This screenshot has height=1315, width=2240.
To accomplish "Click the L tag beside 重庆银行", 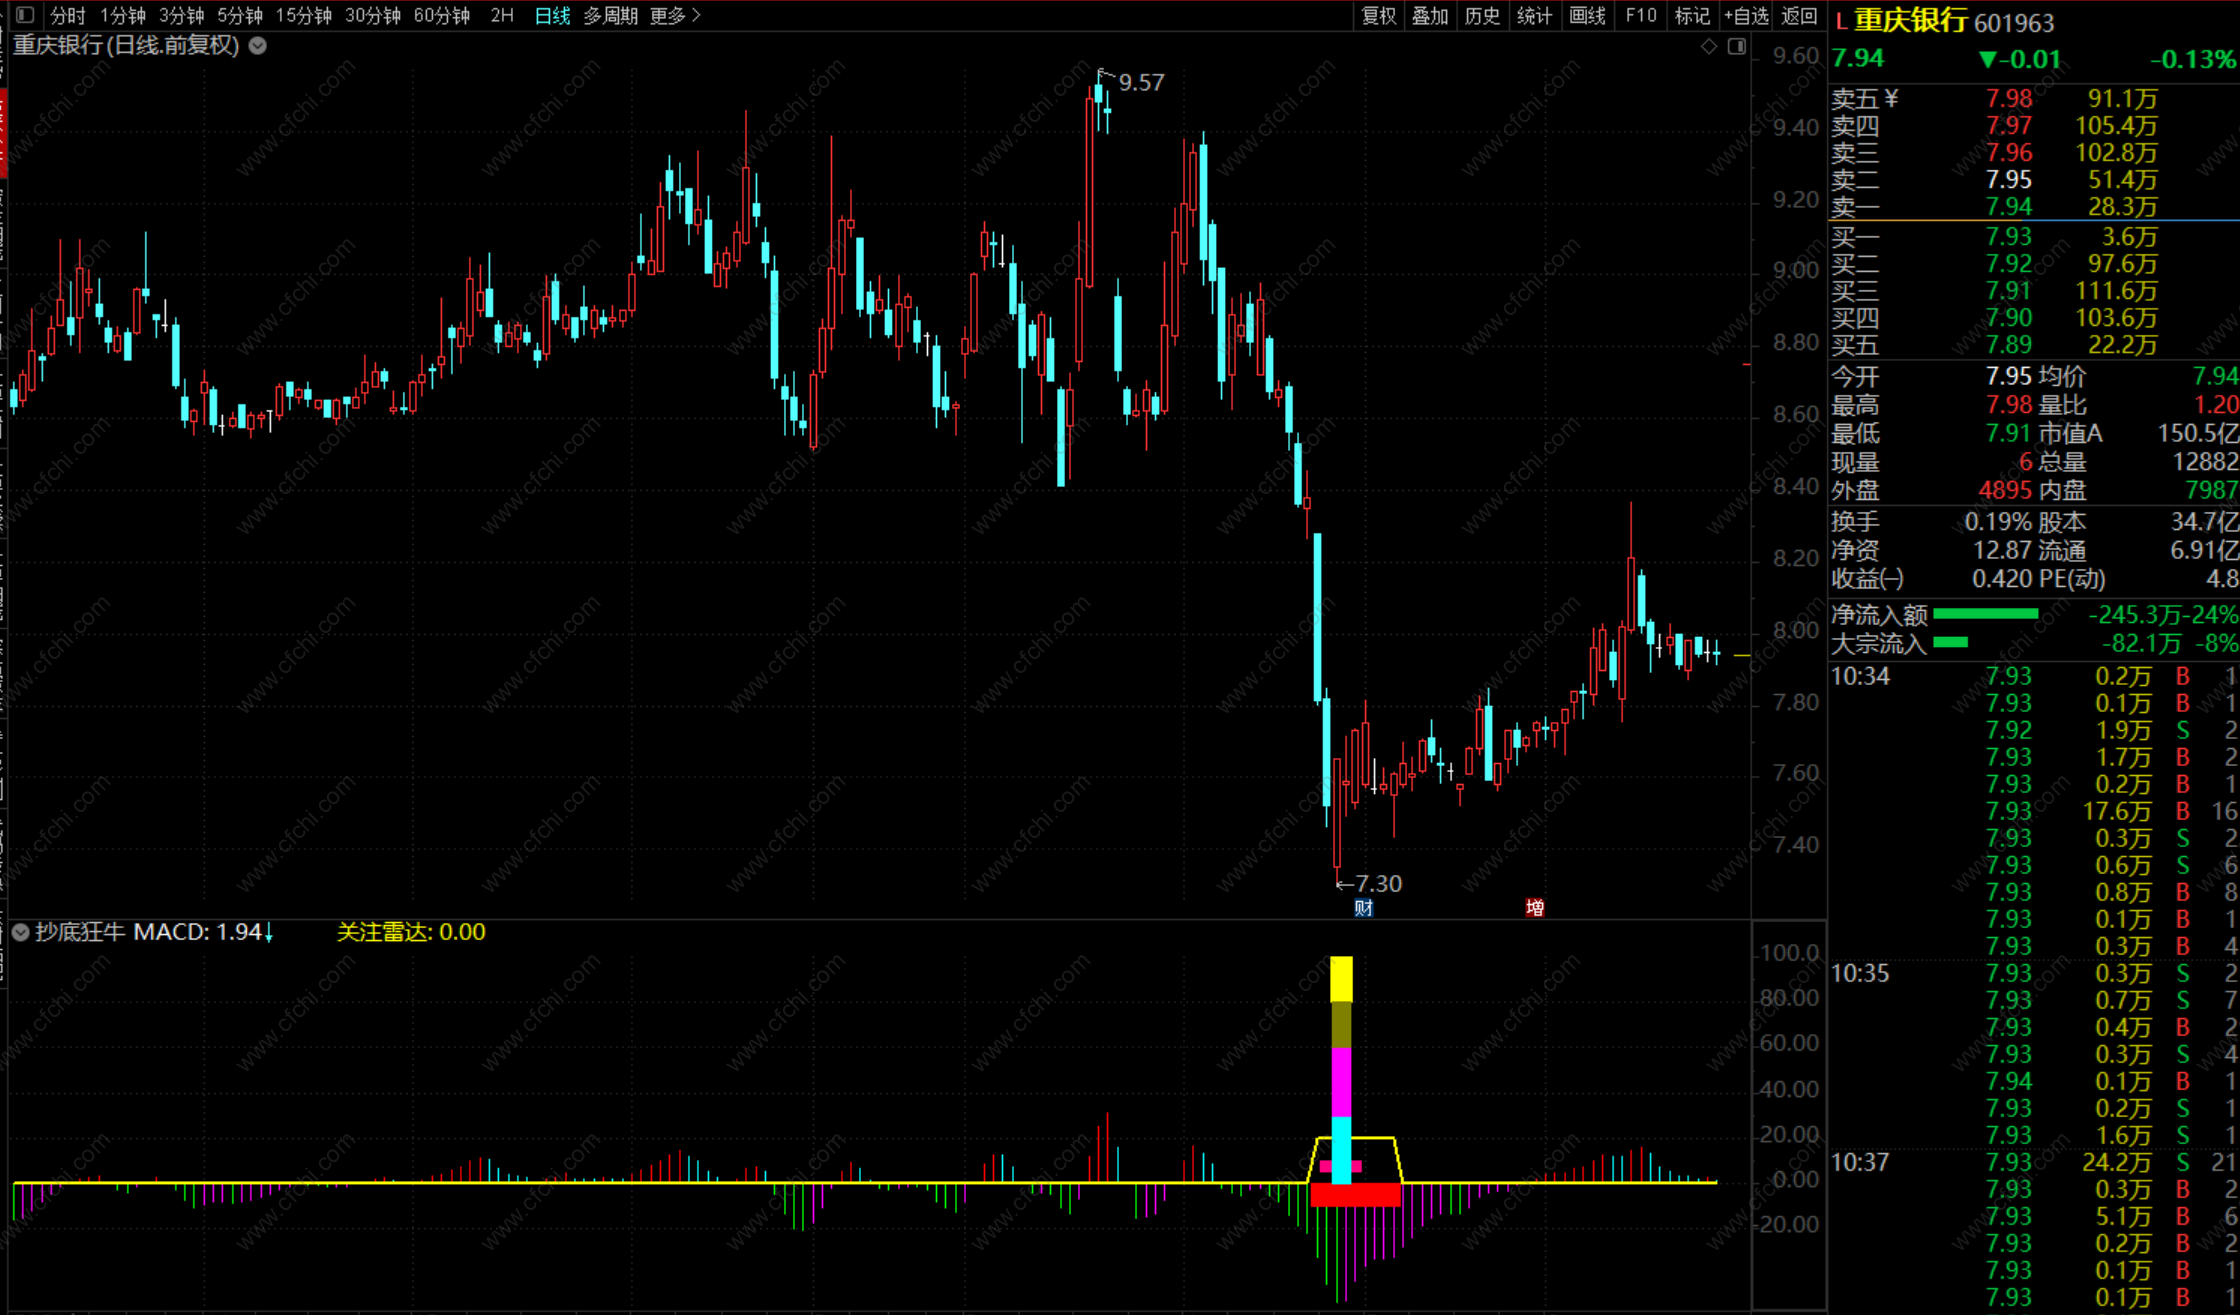I will (1841, 22).
